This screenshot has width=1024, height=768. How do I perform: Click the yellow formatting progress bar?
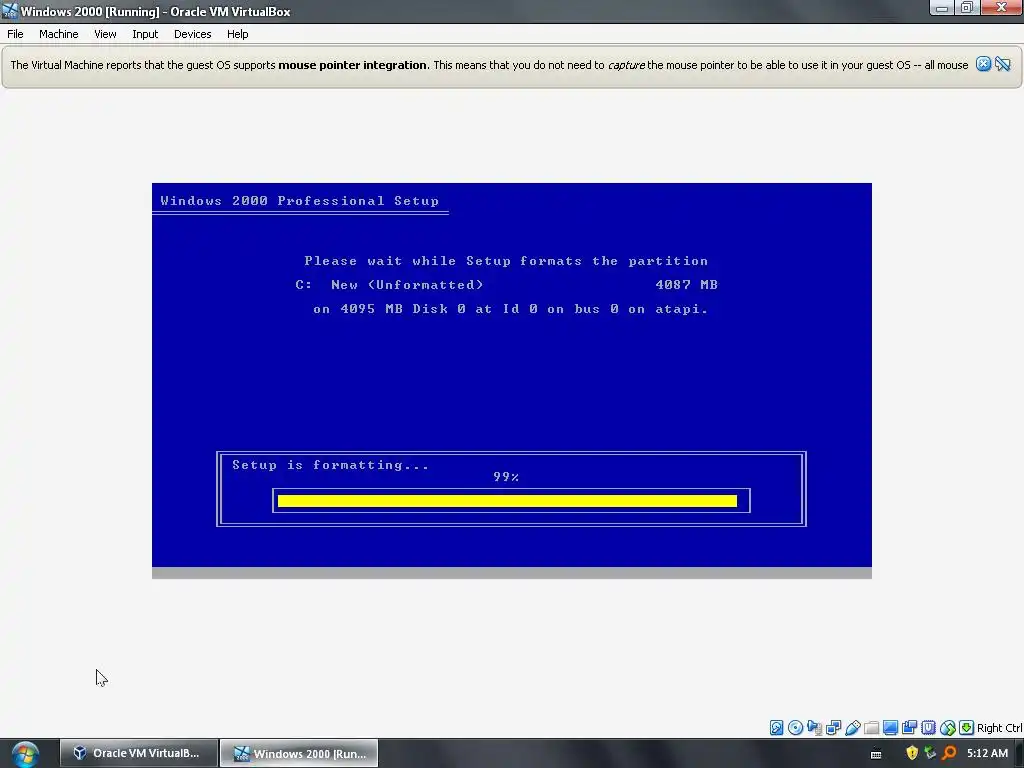click(x=507, y=501)
